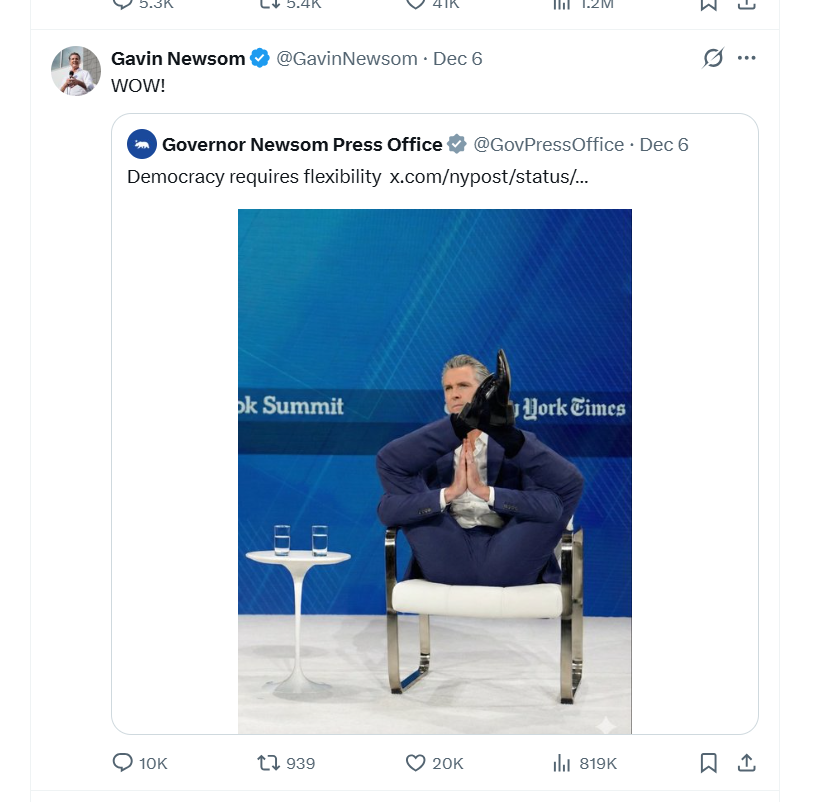Visit the @GovPressOffice handle
This screenshot has width=813, height=802.
point(548,144)
